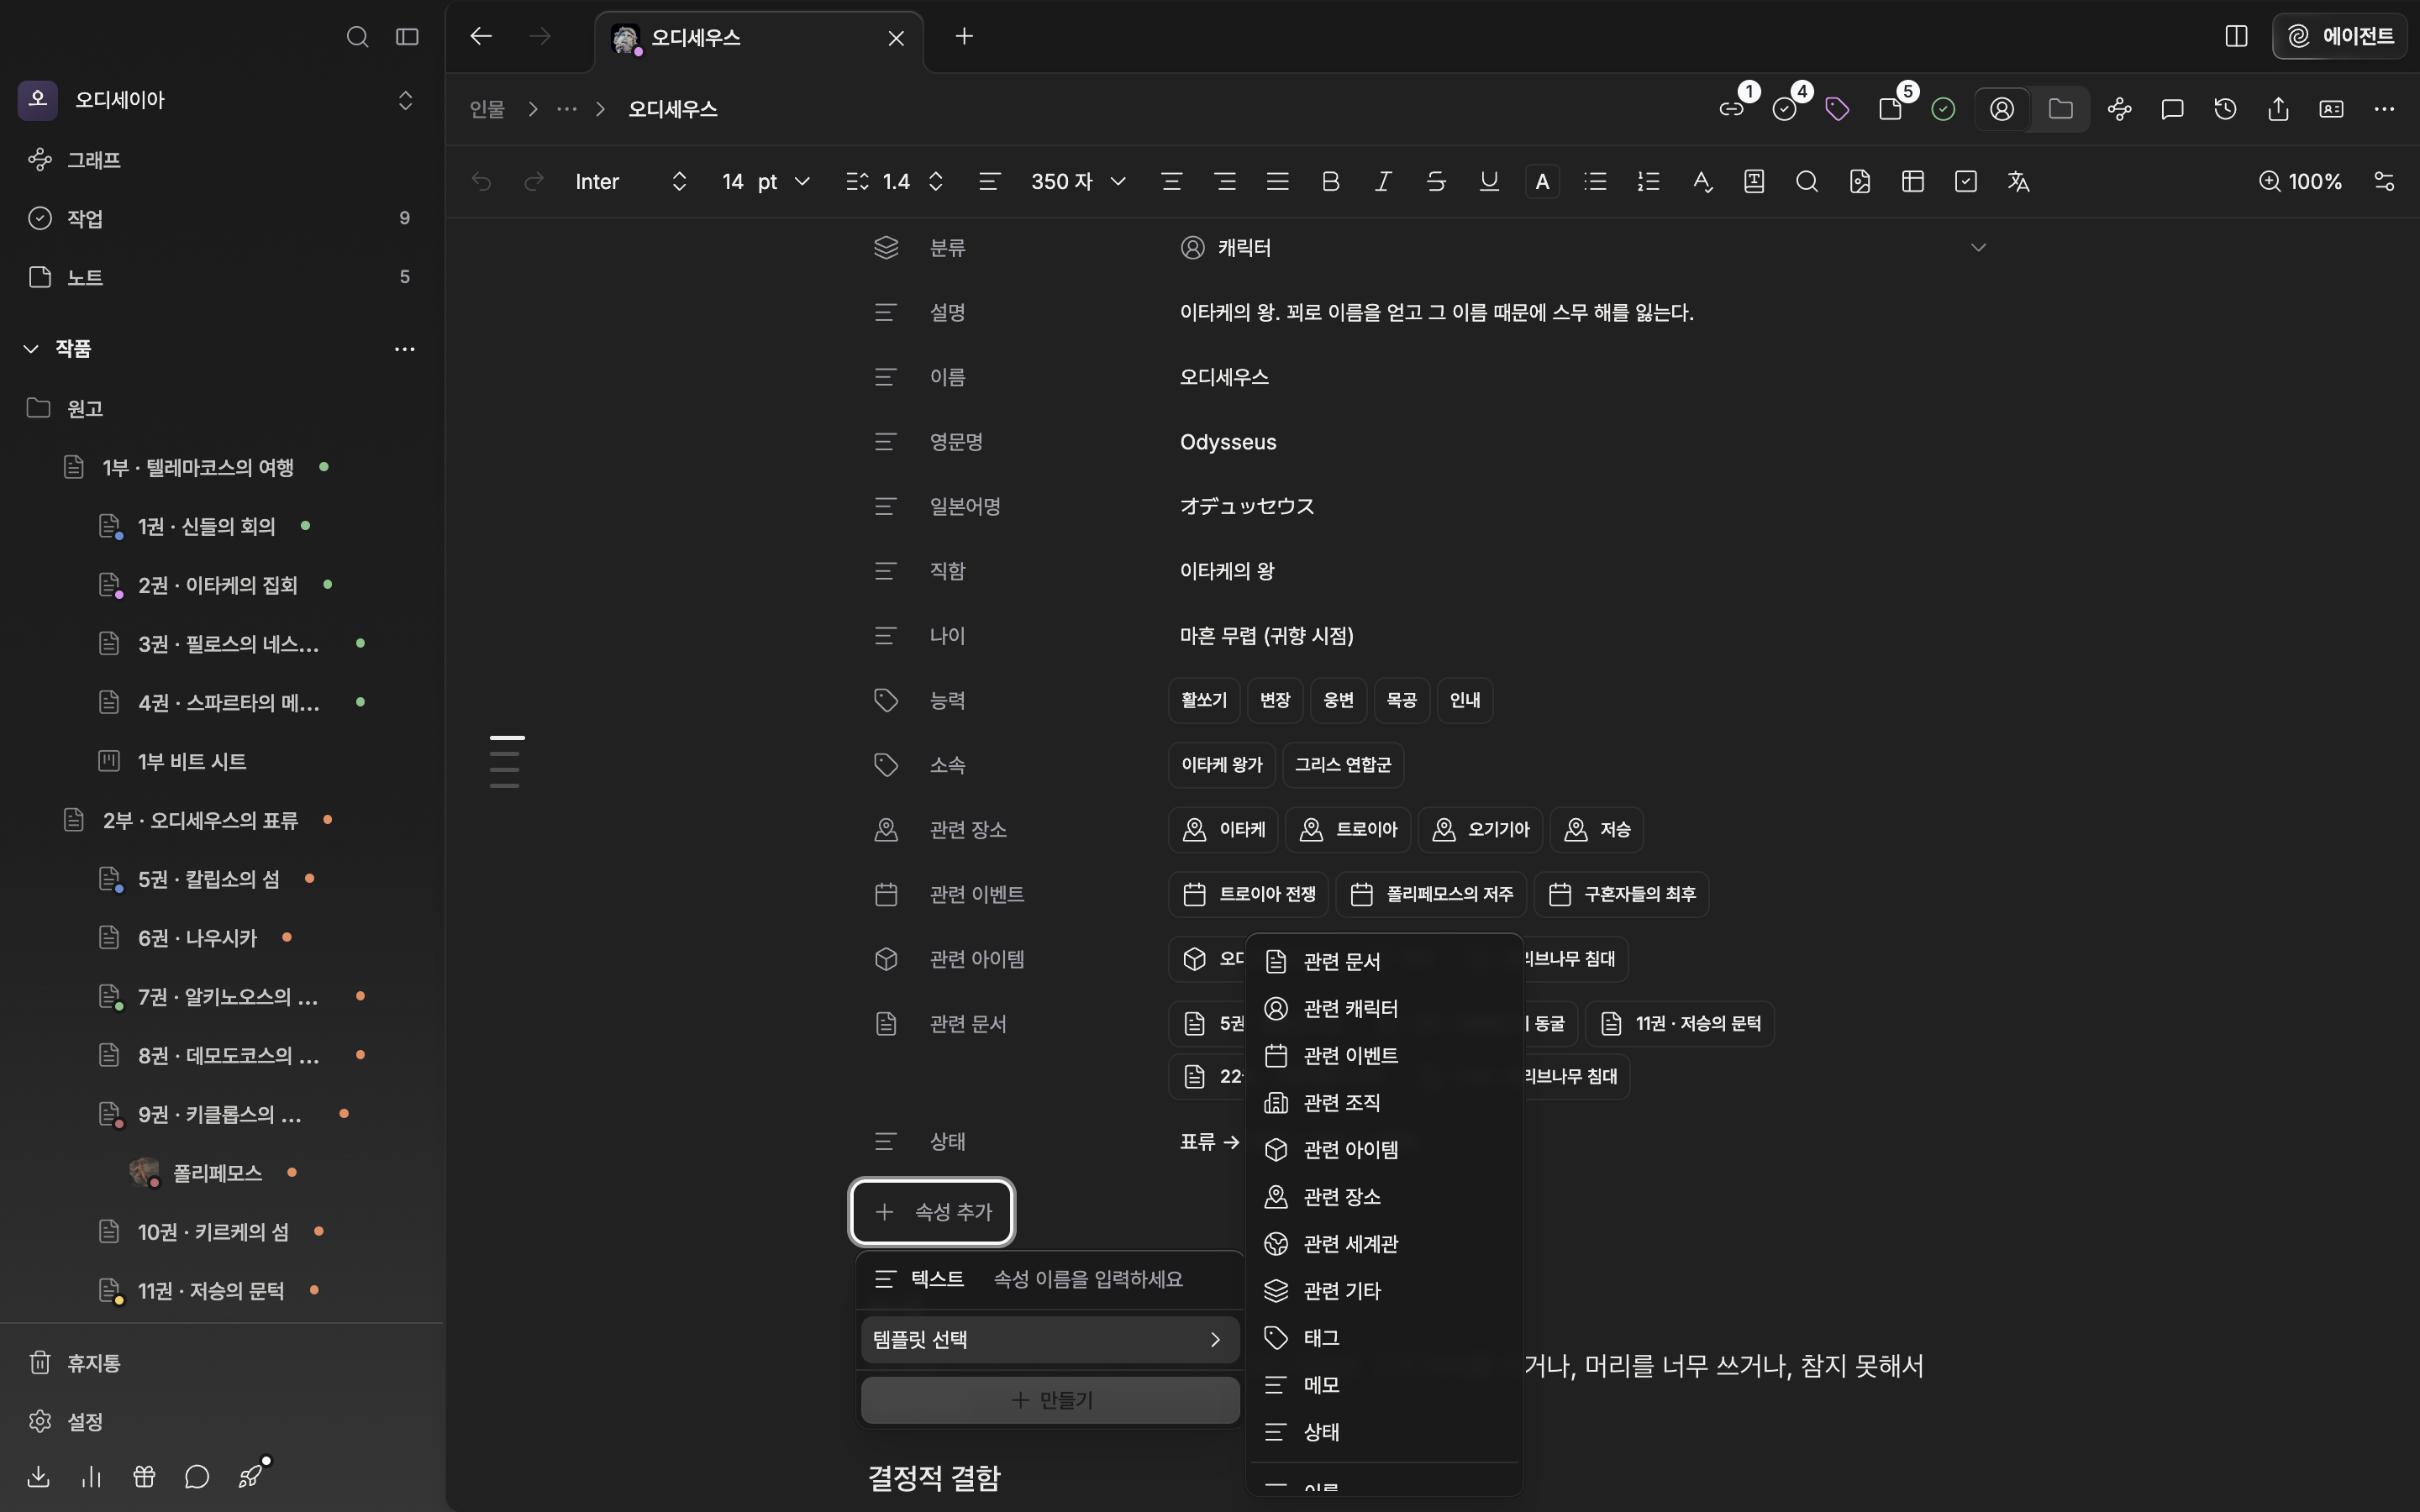Open the 에이전트 panel
Image resolution: width=2420 pixels, height=1512 pixels.
[x=2340, y=36]
